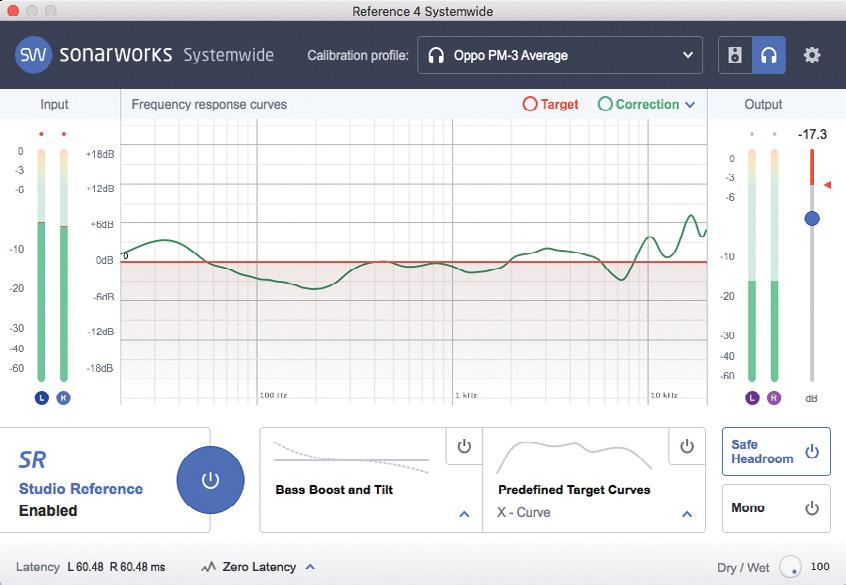Click the X - Curve target label
Viewport: 846px width, 585px height.
pyautogui.click(x=523, y=512)
